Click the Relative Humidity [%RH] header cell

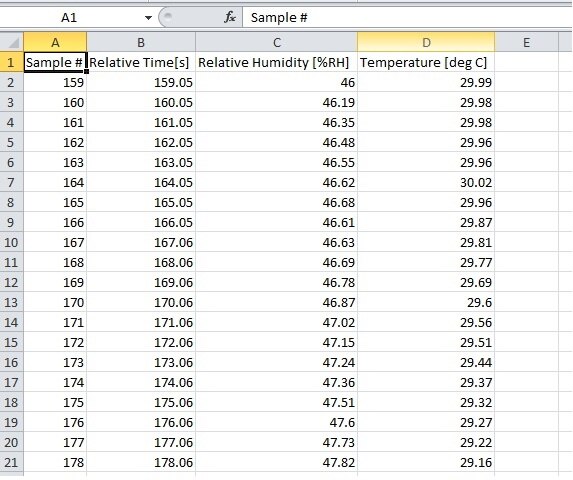click(x=277, y=62)
